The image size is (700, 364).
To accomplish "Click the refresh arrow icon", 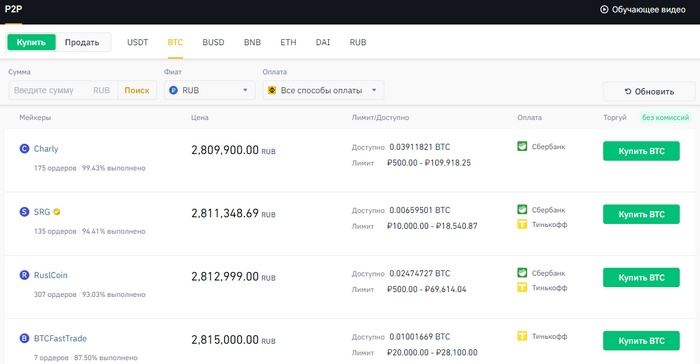I will [x=628, y=91].
